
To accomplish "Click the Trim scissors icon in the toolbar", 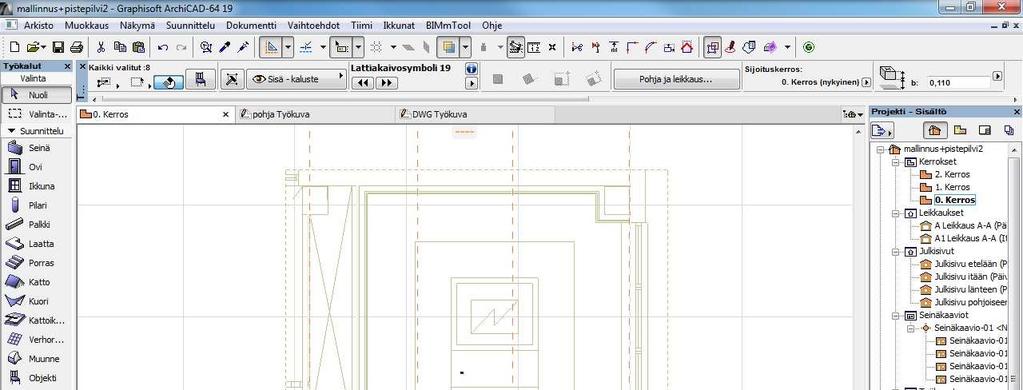I will point(577,47).
